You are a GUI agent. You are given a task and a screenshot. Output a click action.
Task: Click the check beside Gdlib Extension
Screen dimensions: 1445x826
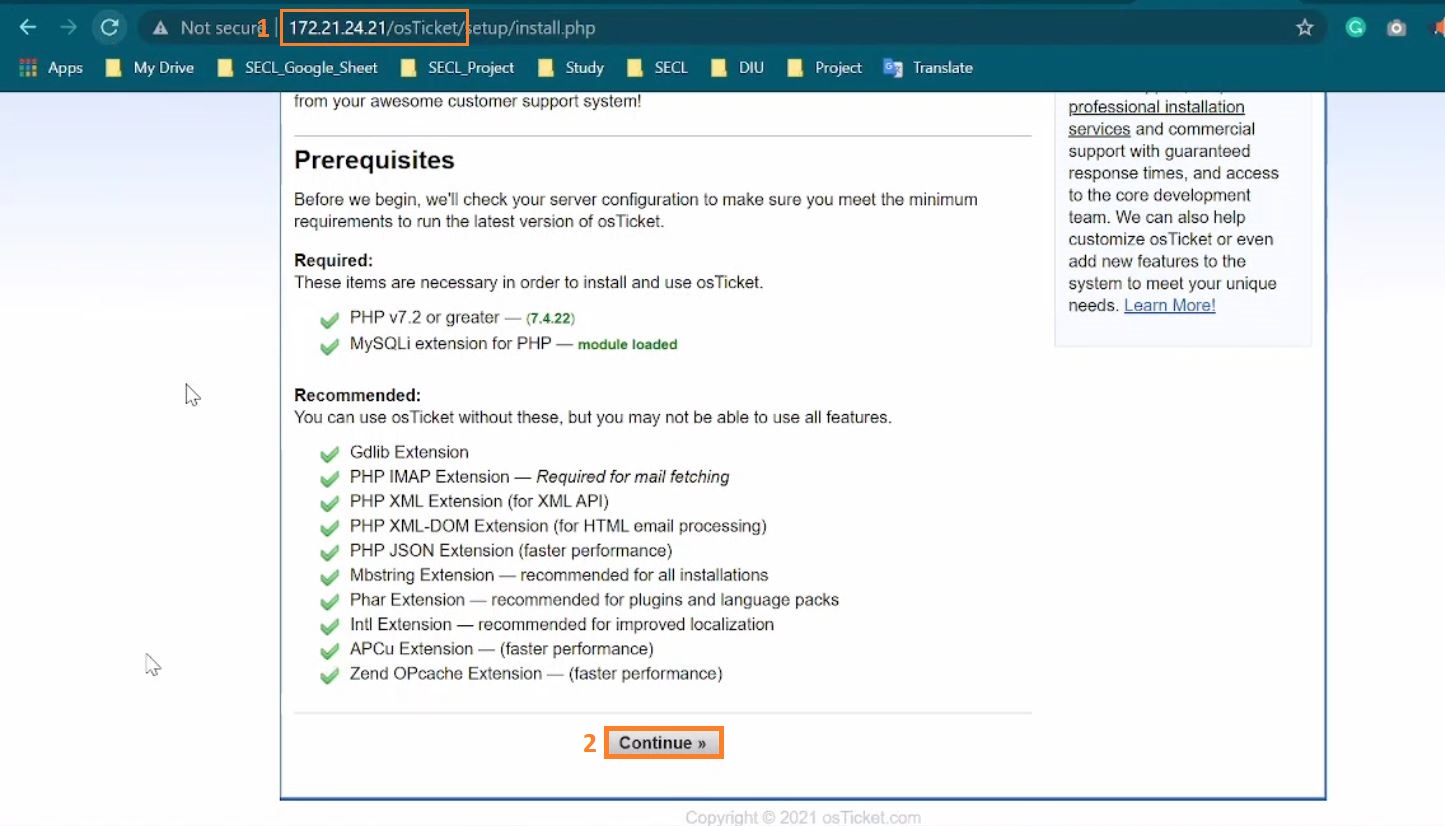click(329, 454)
